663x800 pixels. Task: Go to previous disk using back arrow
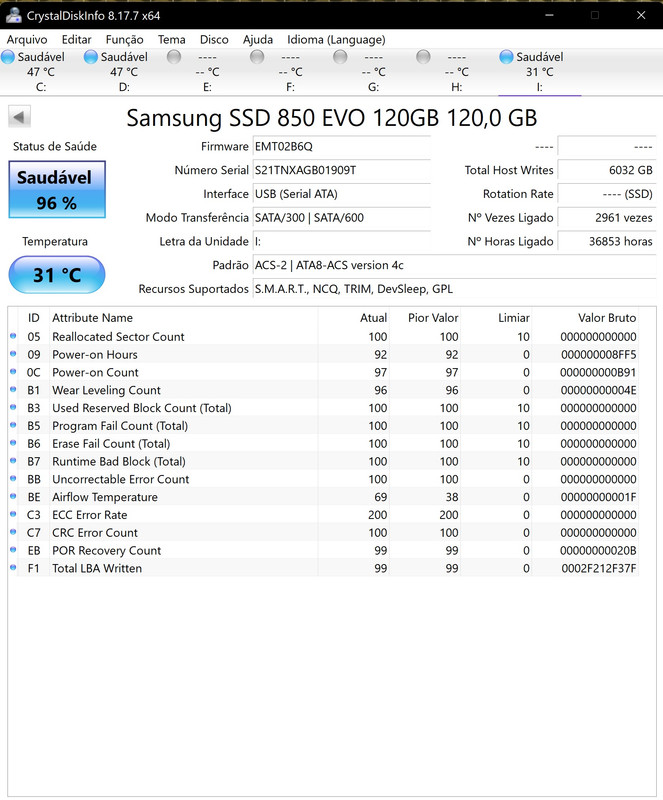point(19,117)
